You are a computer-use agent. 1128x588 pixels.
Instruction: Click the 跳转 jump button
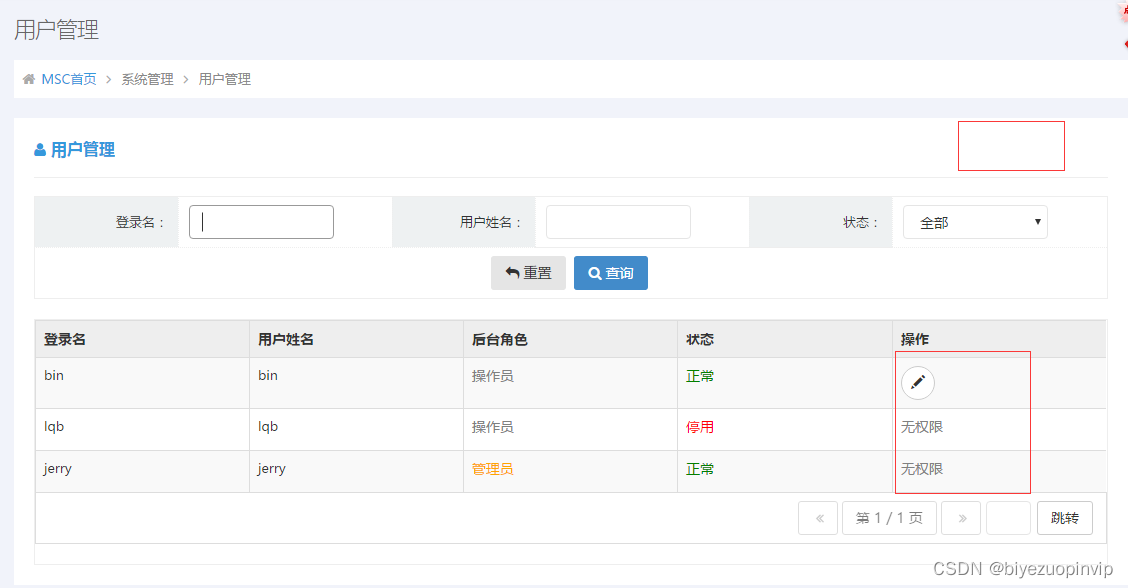[1064, 518]
